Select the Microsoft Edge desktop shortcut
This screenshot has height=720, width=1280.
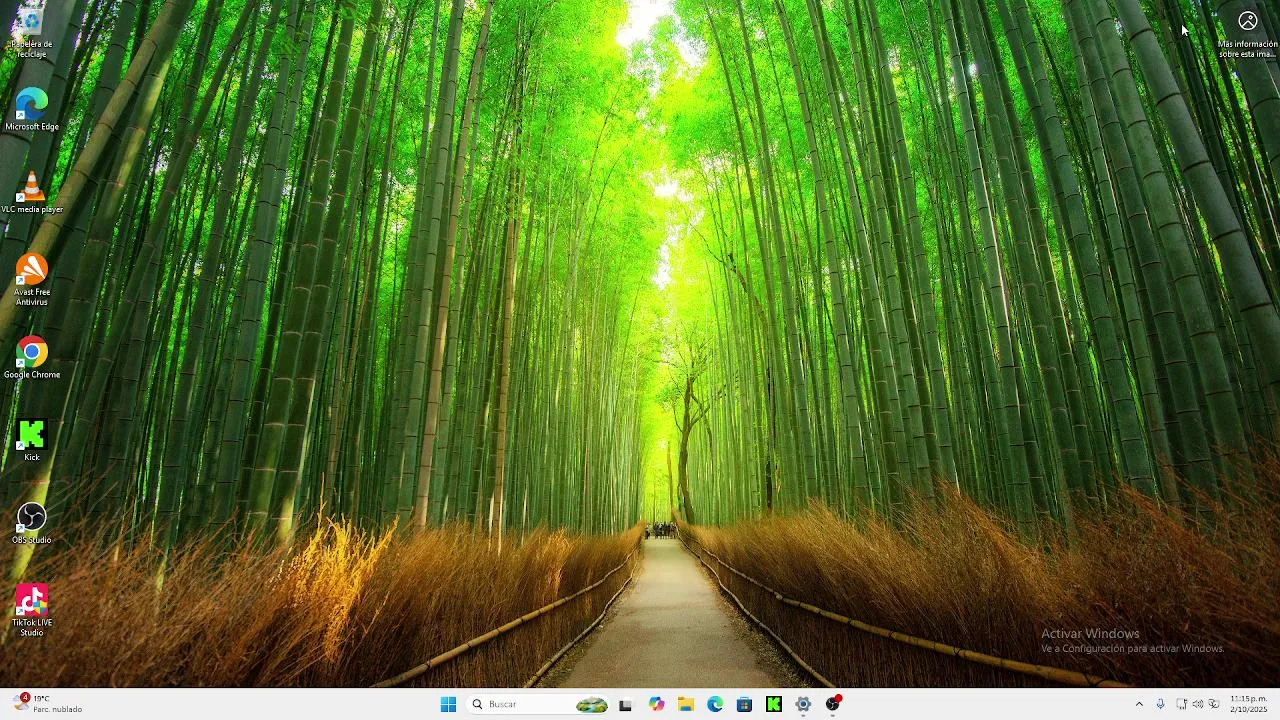coord(31,110)
